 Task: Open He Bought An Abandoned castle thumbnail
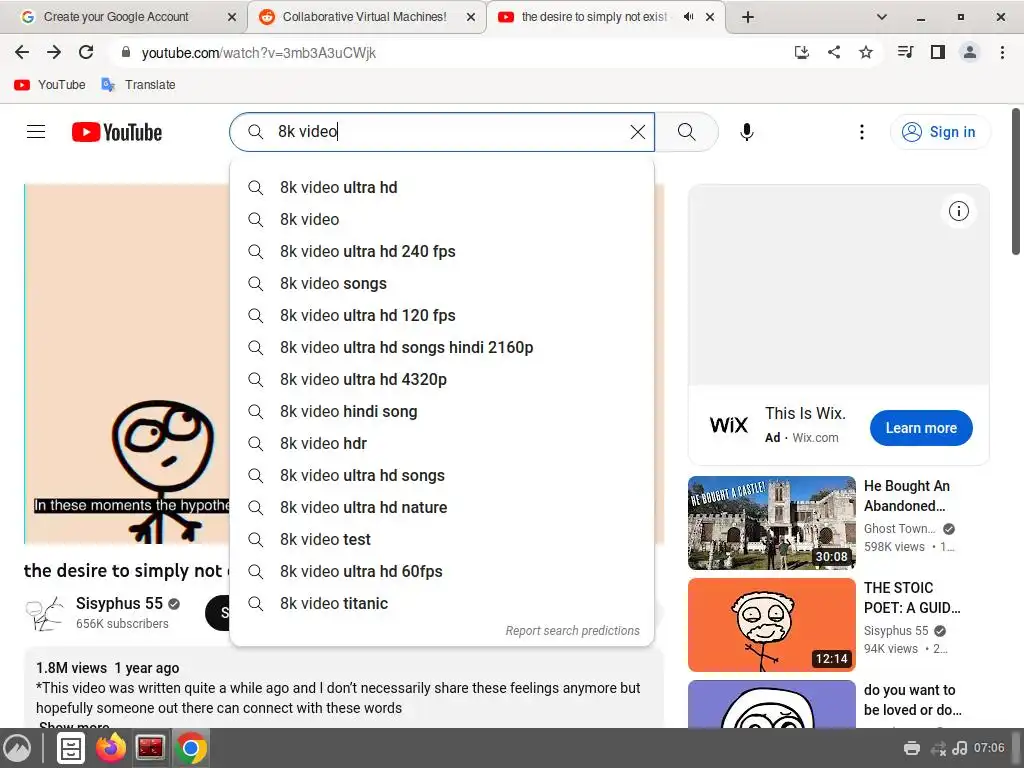(x=771, y=522)
